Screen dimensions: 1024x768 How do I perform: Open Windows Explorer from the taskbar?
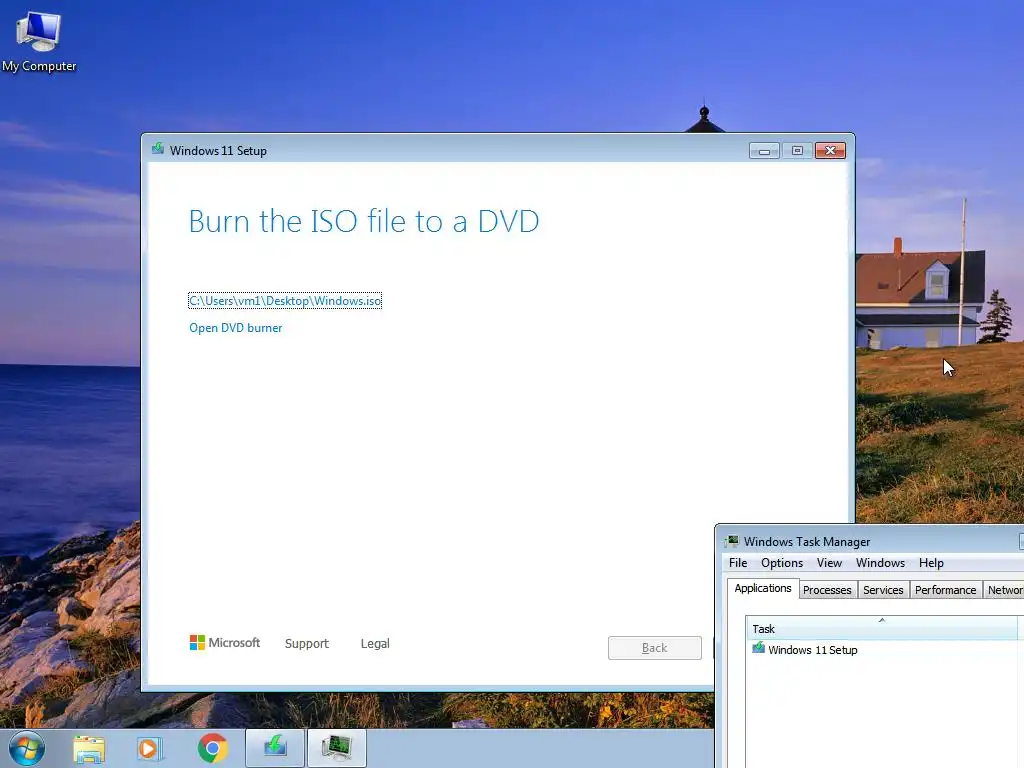89,748
